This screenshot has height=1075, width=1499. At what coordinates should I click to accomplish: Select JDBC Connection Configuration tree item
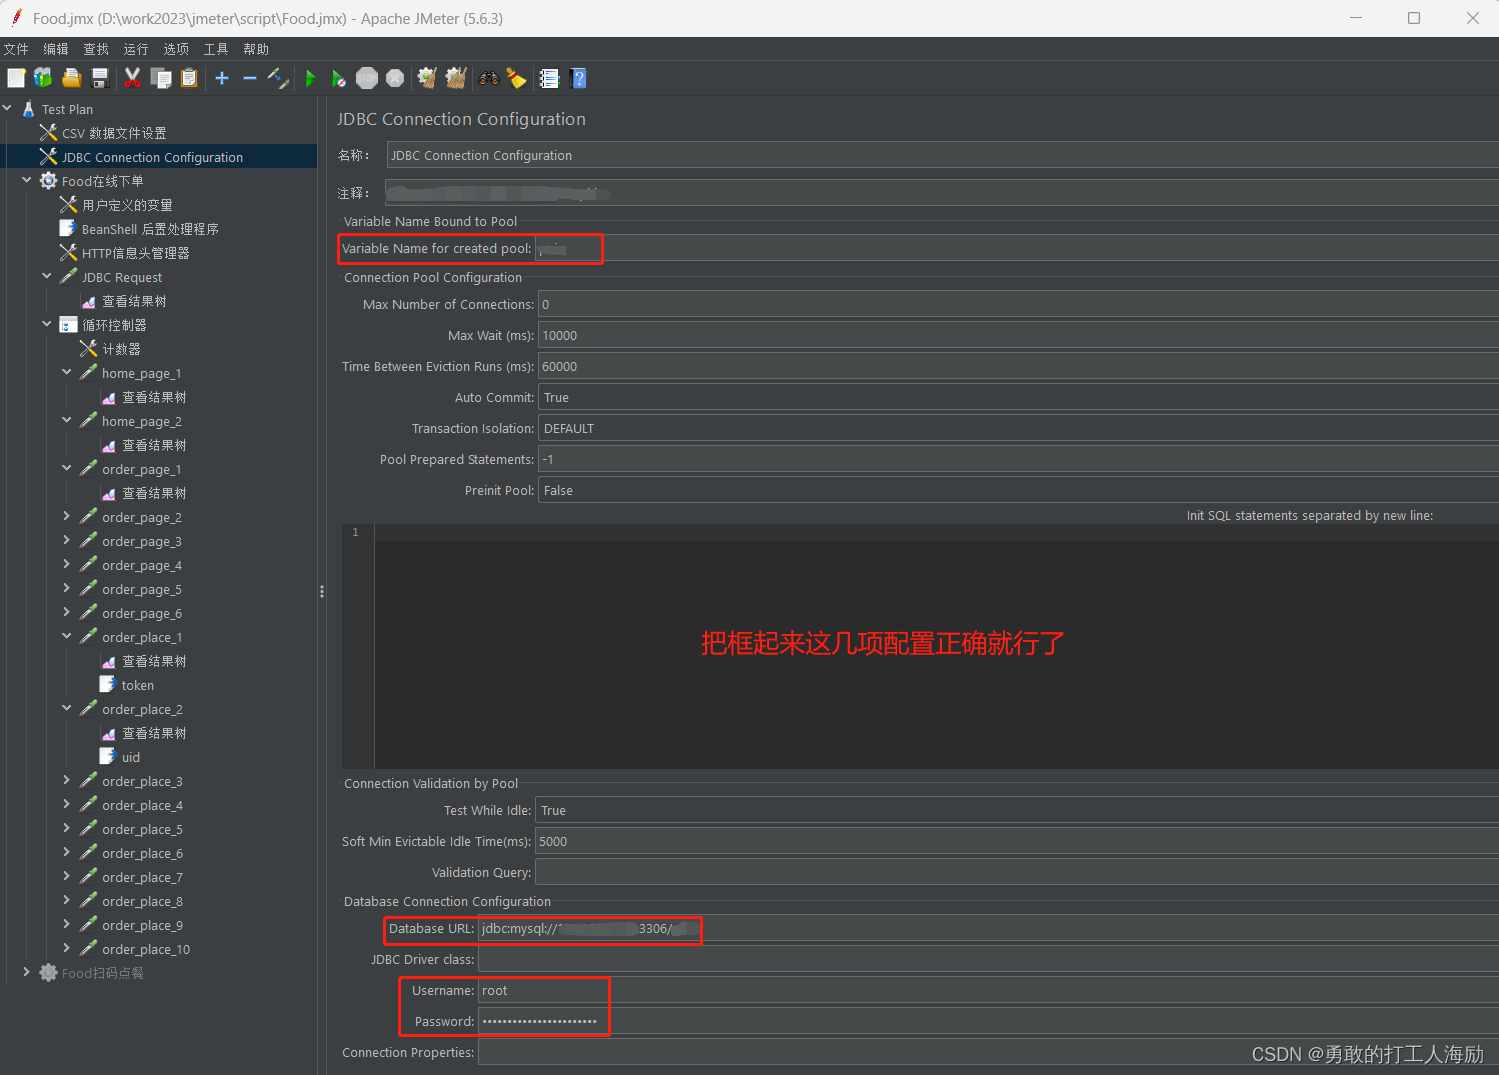pyautogui.click(x=152, y=157)
